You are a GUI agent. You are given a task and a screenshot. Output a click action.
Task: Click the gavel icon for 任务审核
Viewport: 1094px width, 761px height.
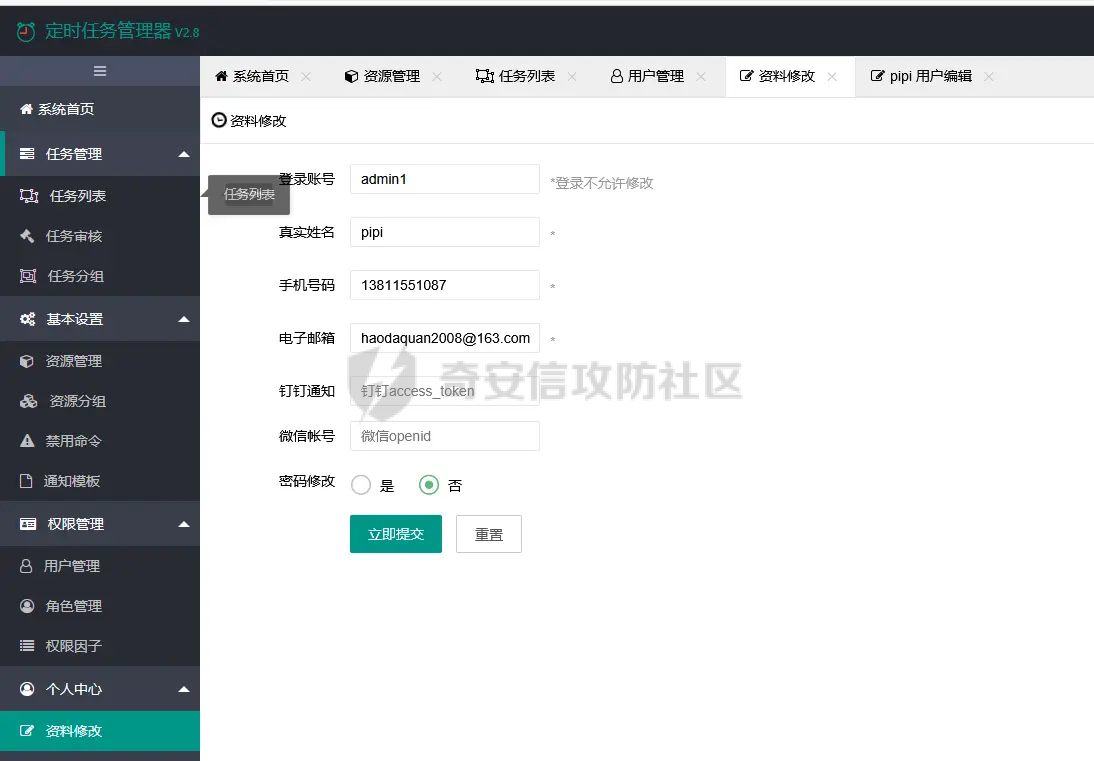[x=27, y=236]
